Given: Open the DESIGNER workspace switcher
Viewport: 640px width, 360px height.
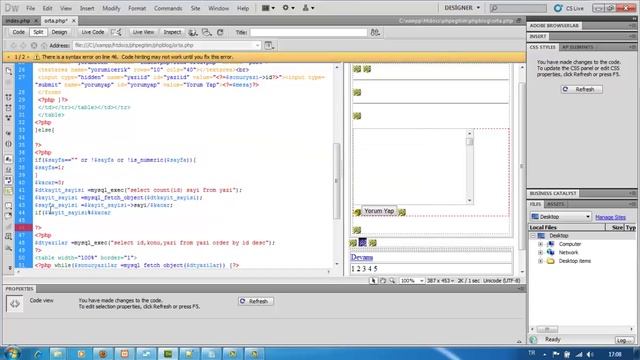Looking at the screenshot, I should click(x=462, y=8).
